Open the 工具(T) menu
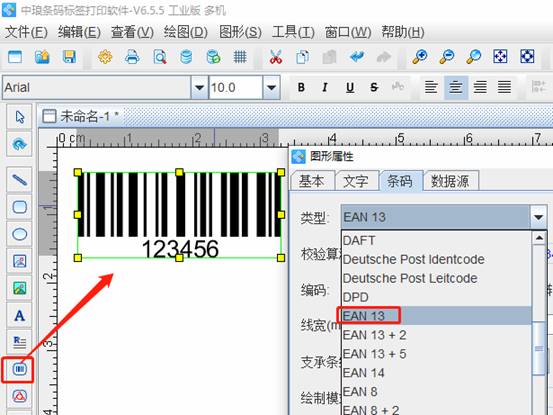The width and height of the screenshot is (553, 415). tap(293, 32)
